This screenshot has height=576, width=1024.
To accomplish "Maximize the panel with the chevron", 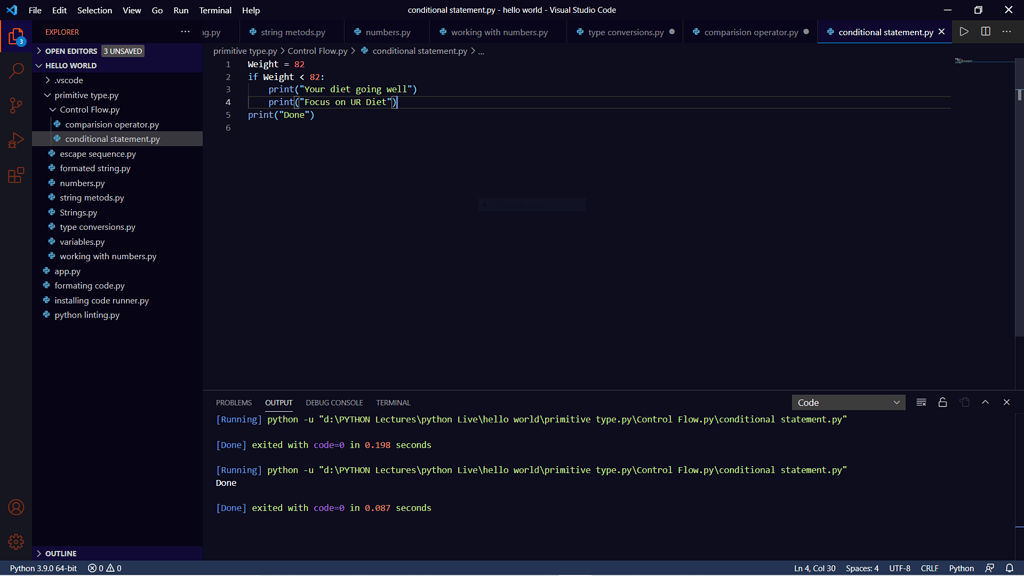I will tap(985, 402).
